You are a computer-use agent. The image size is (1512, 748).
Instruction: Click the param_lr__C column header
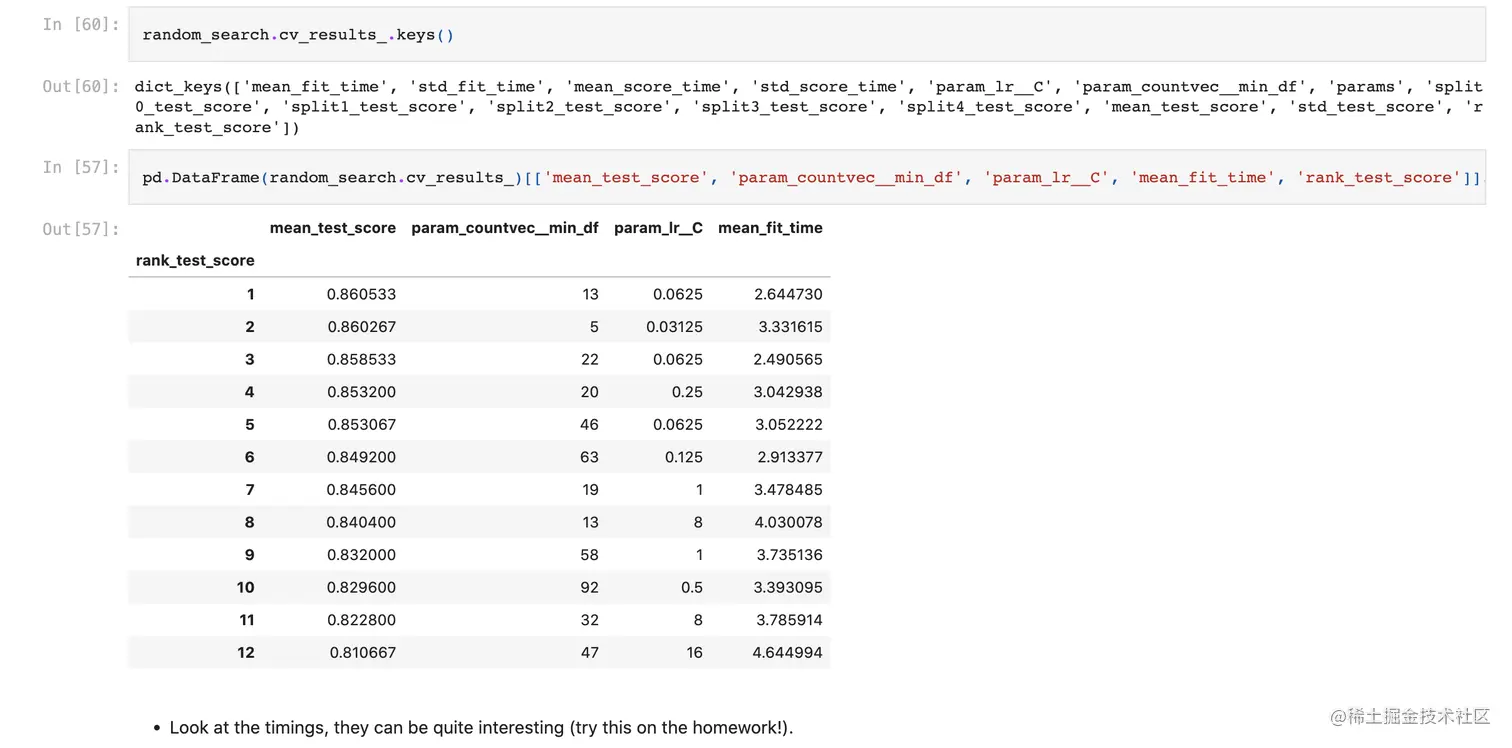pos(658,228)
